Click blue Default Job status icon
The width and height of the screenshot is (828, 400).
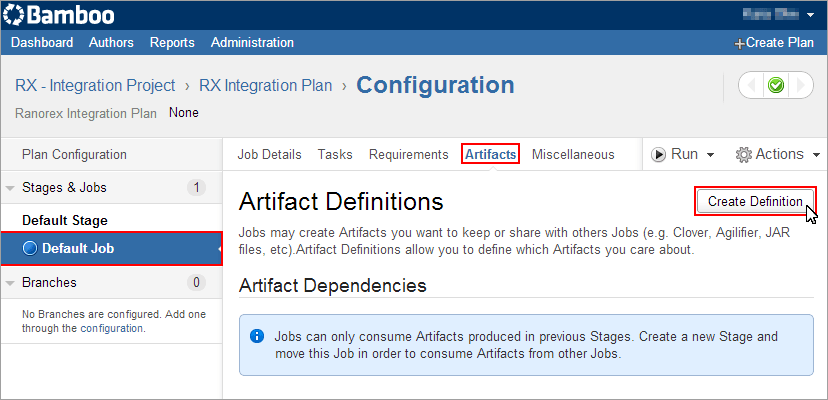pyautogui.click(x=31, y=248)
